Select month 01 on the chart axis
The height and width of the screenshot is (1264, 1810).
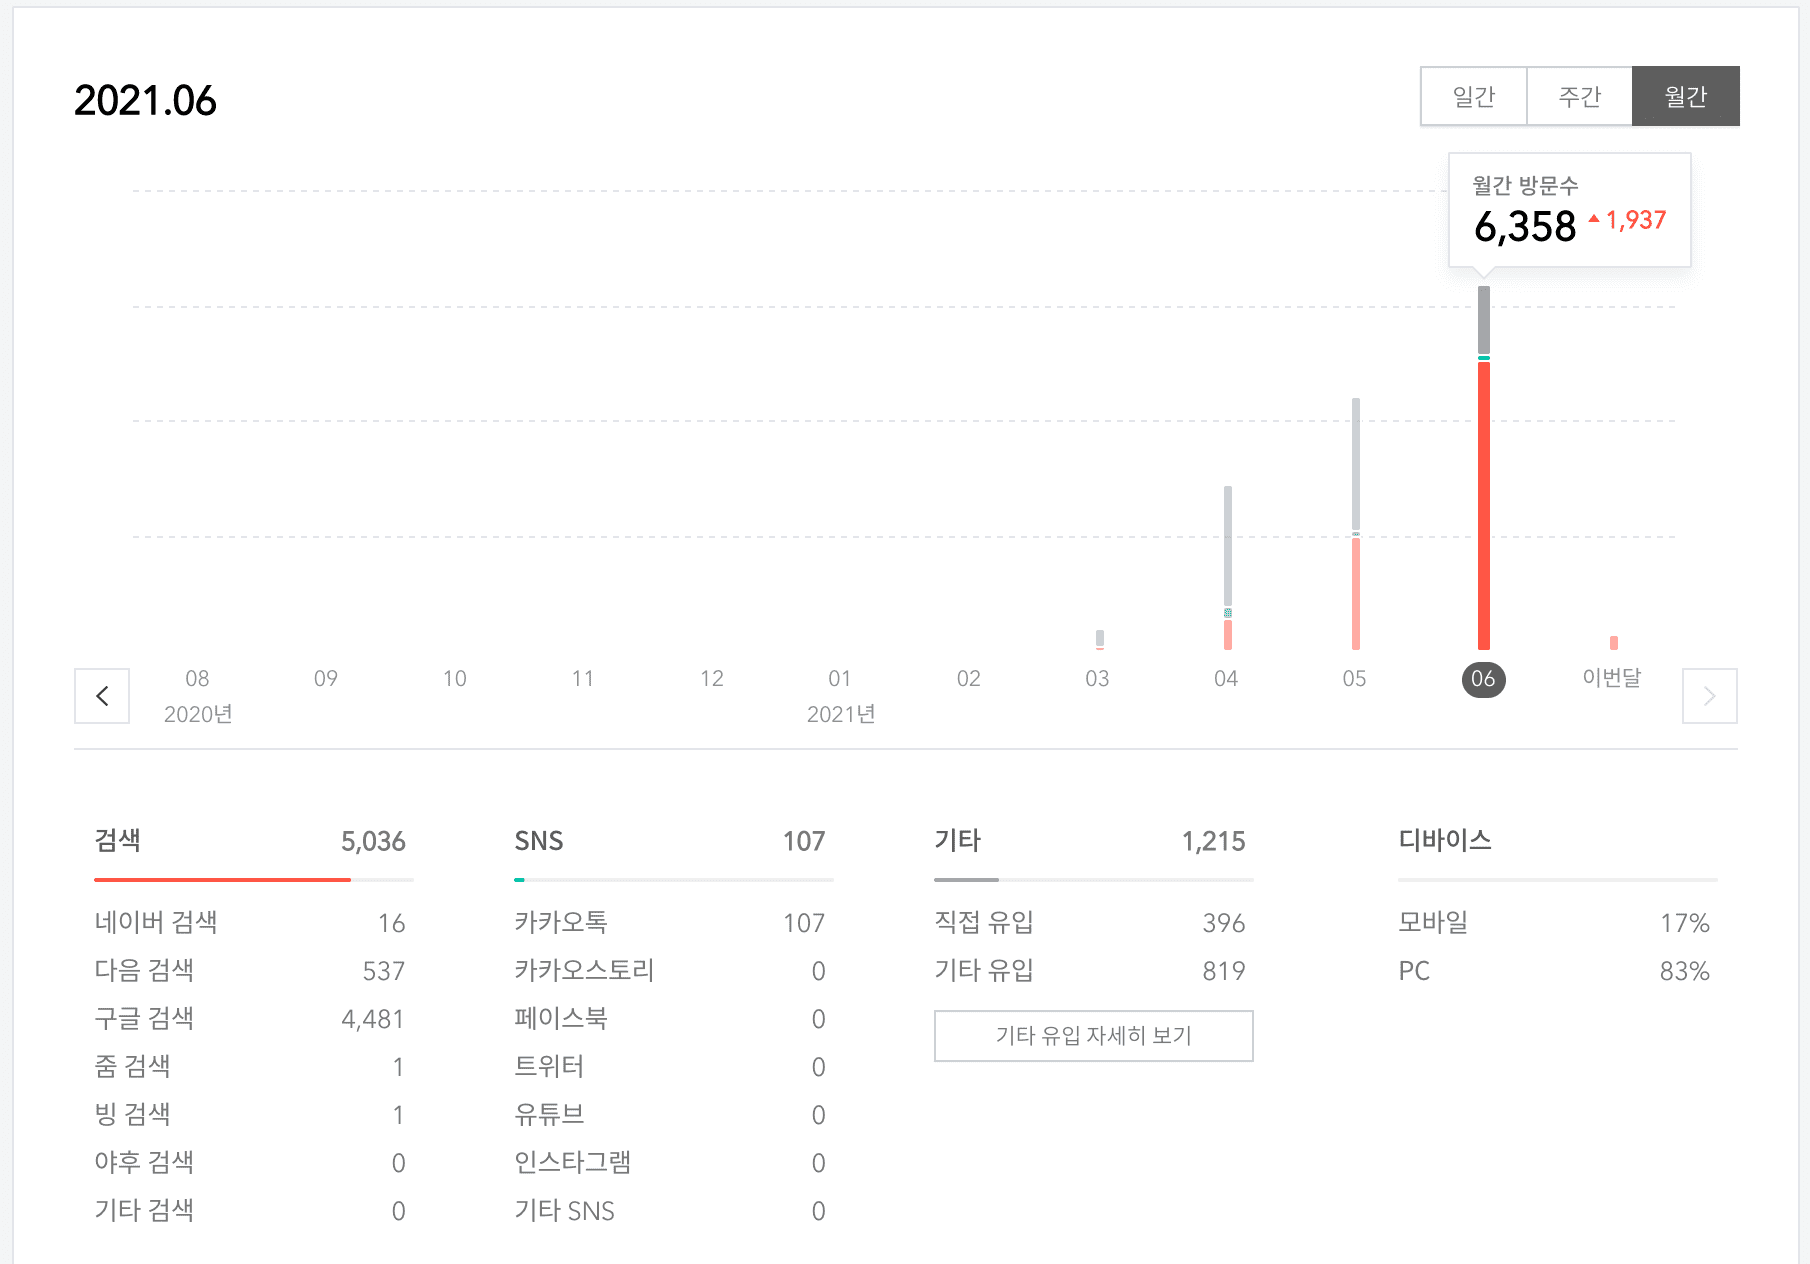(840, 679)
